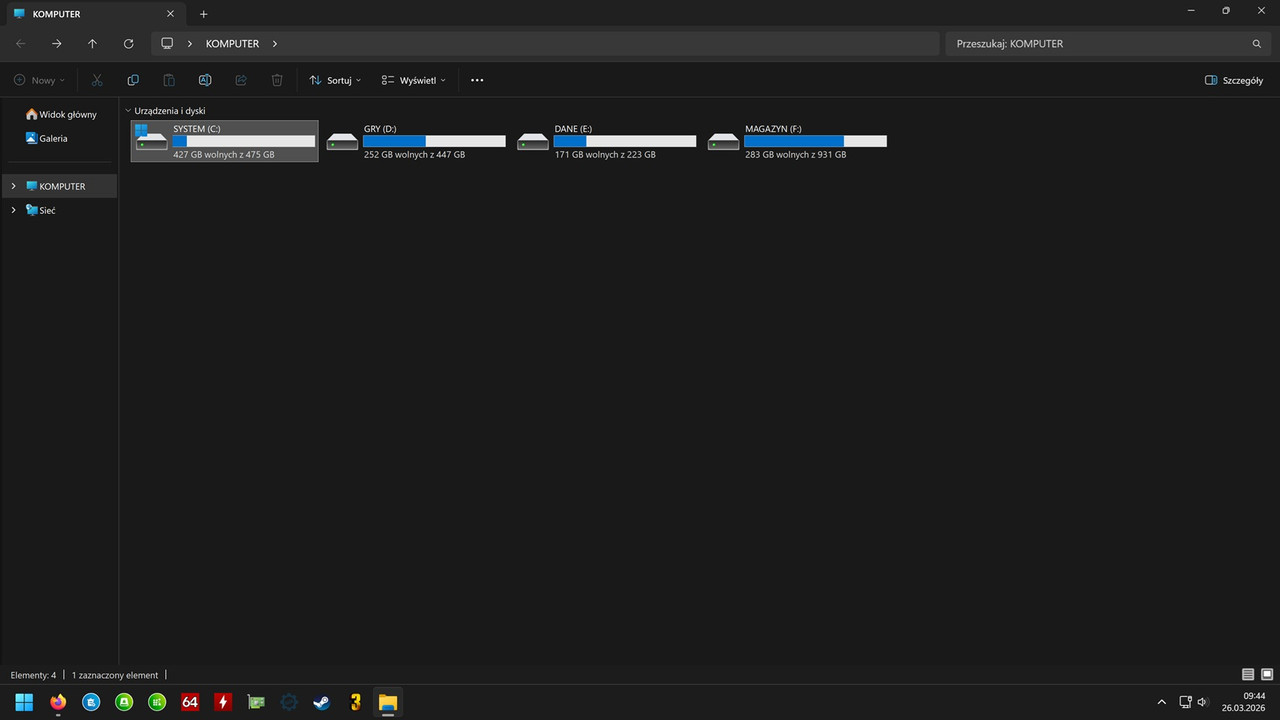
Task: Open a new tab with plus button
Action: pos(204,14)
